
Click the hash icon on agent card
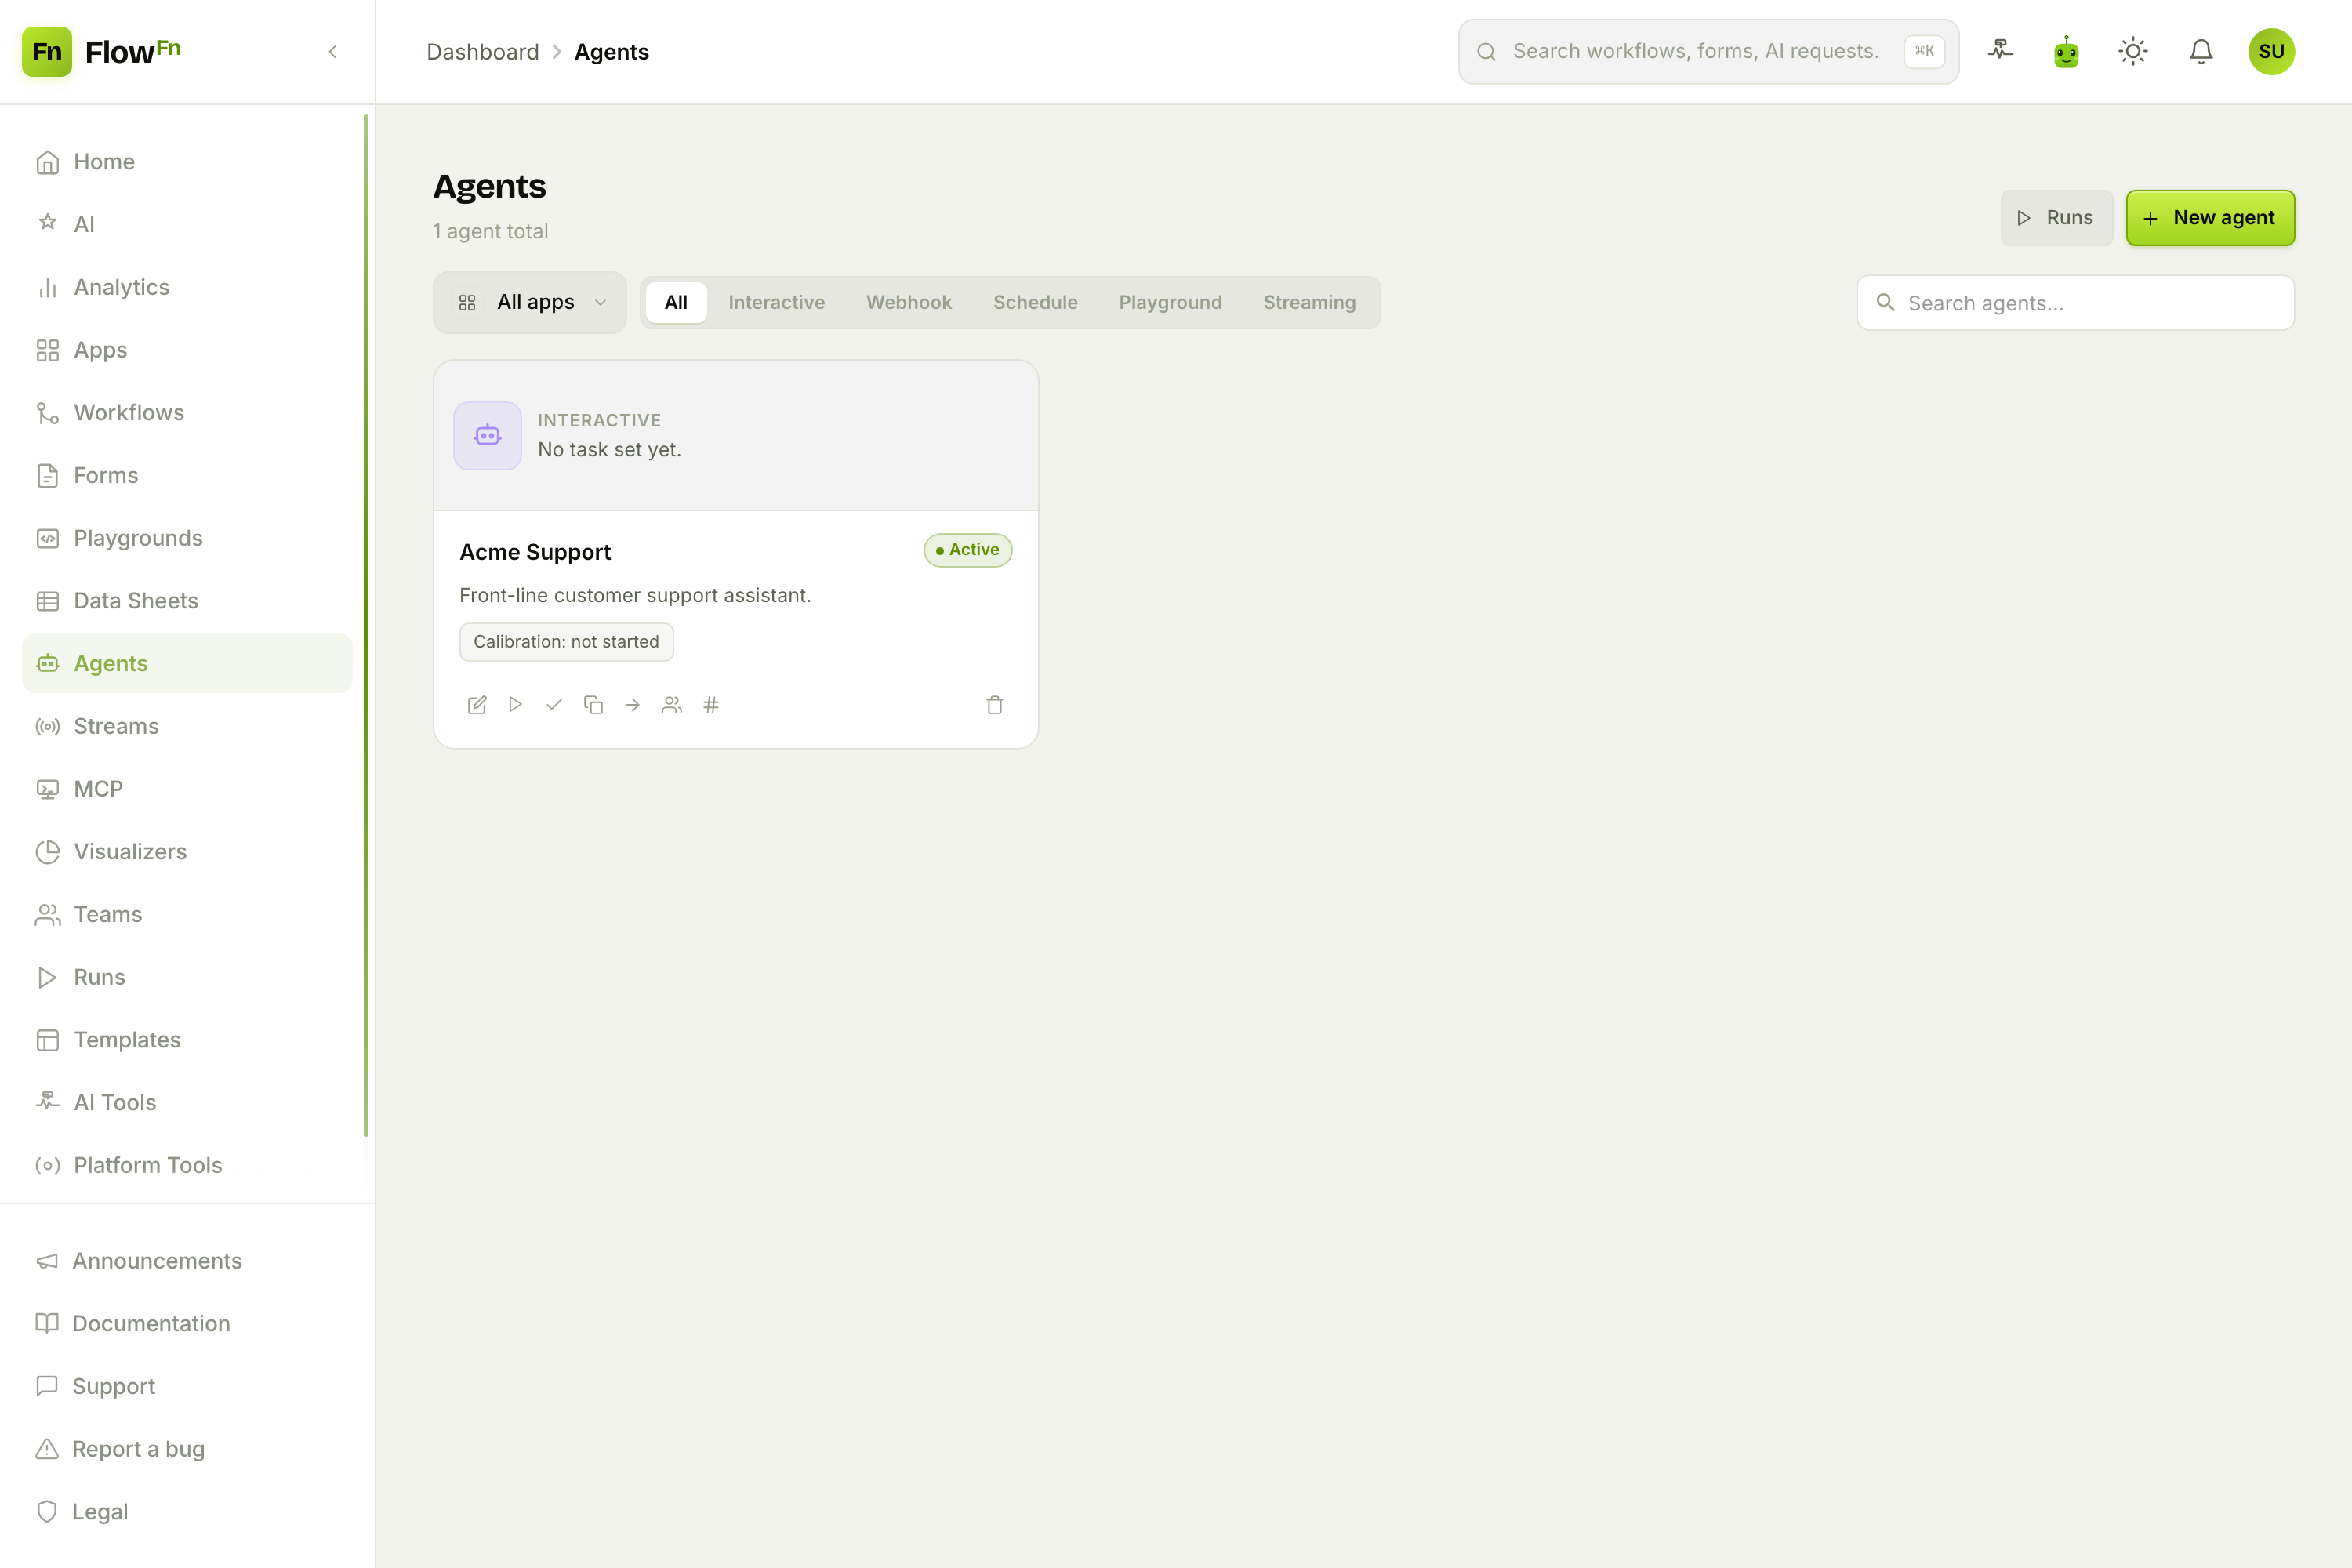click(x=711, y=705)
